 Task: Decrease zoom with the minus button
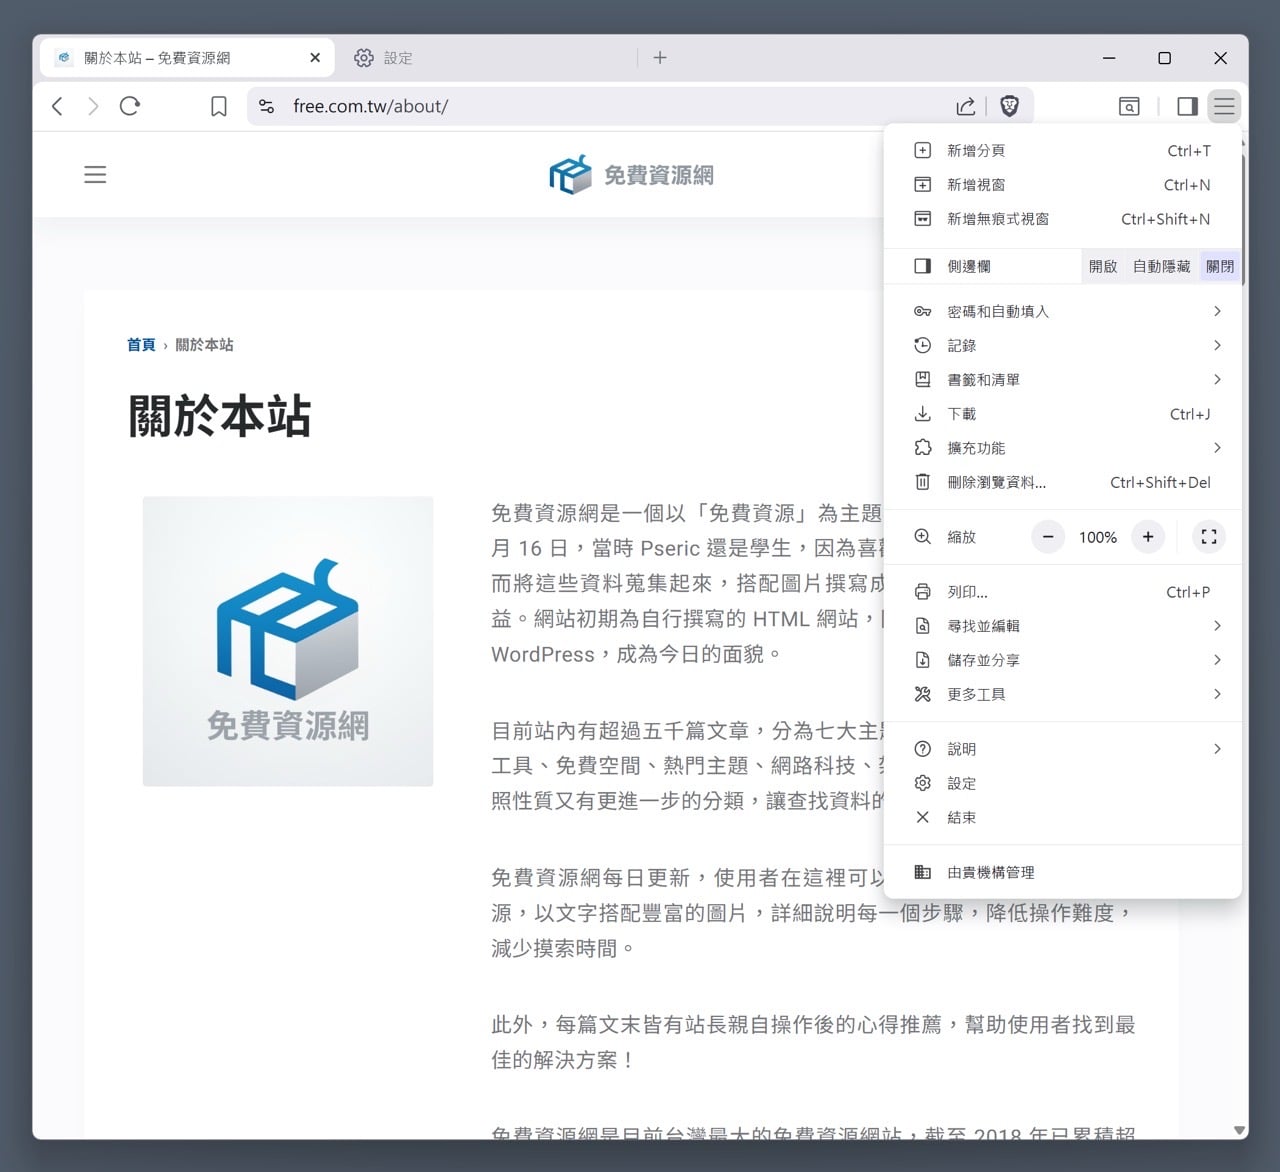(x=1048, y=537)
